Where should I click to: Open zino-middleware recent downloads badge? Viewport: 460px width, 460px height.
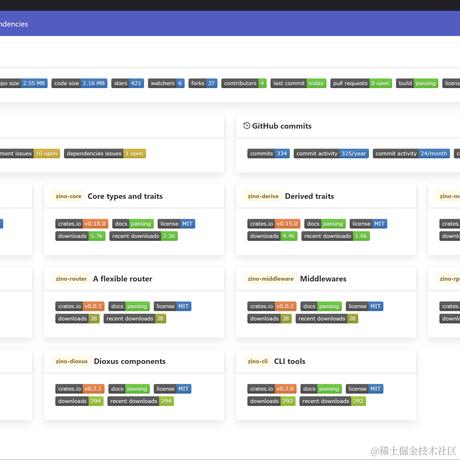tap(327, 318)
